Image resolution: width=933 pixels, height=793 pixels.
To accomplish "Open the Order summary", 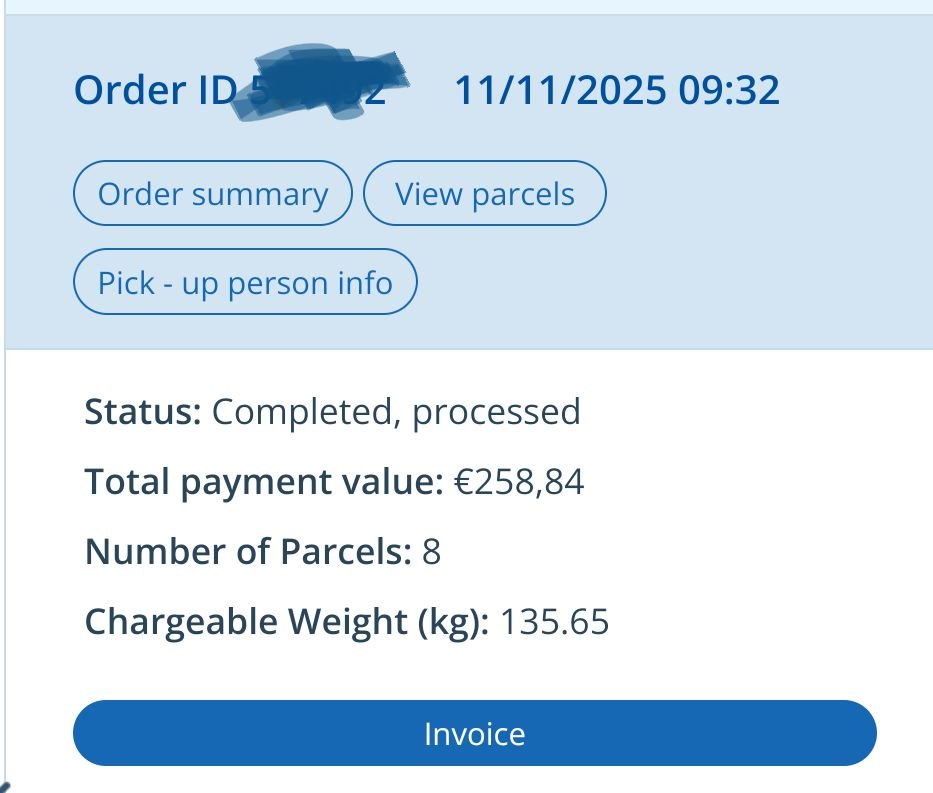I will (212, 194).
